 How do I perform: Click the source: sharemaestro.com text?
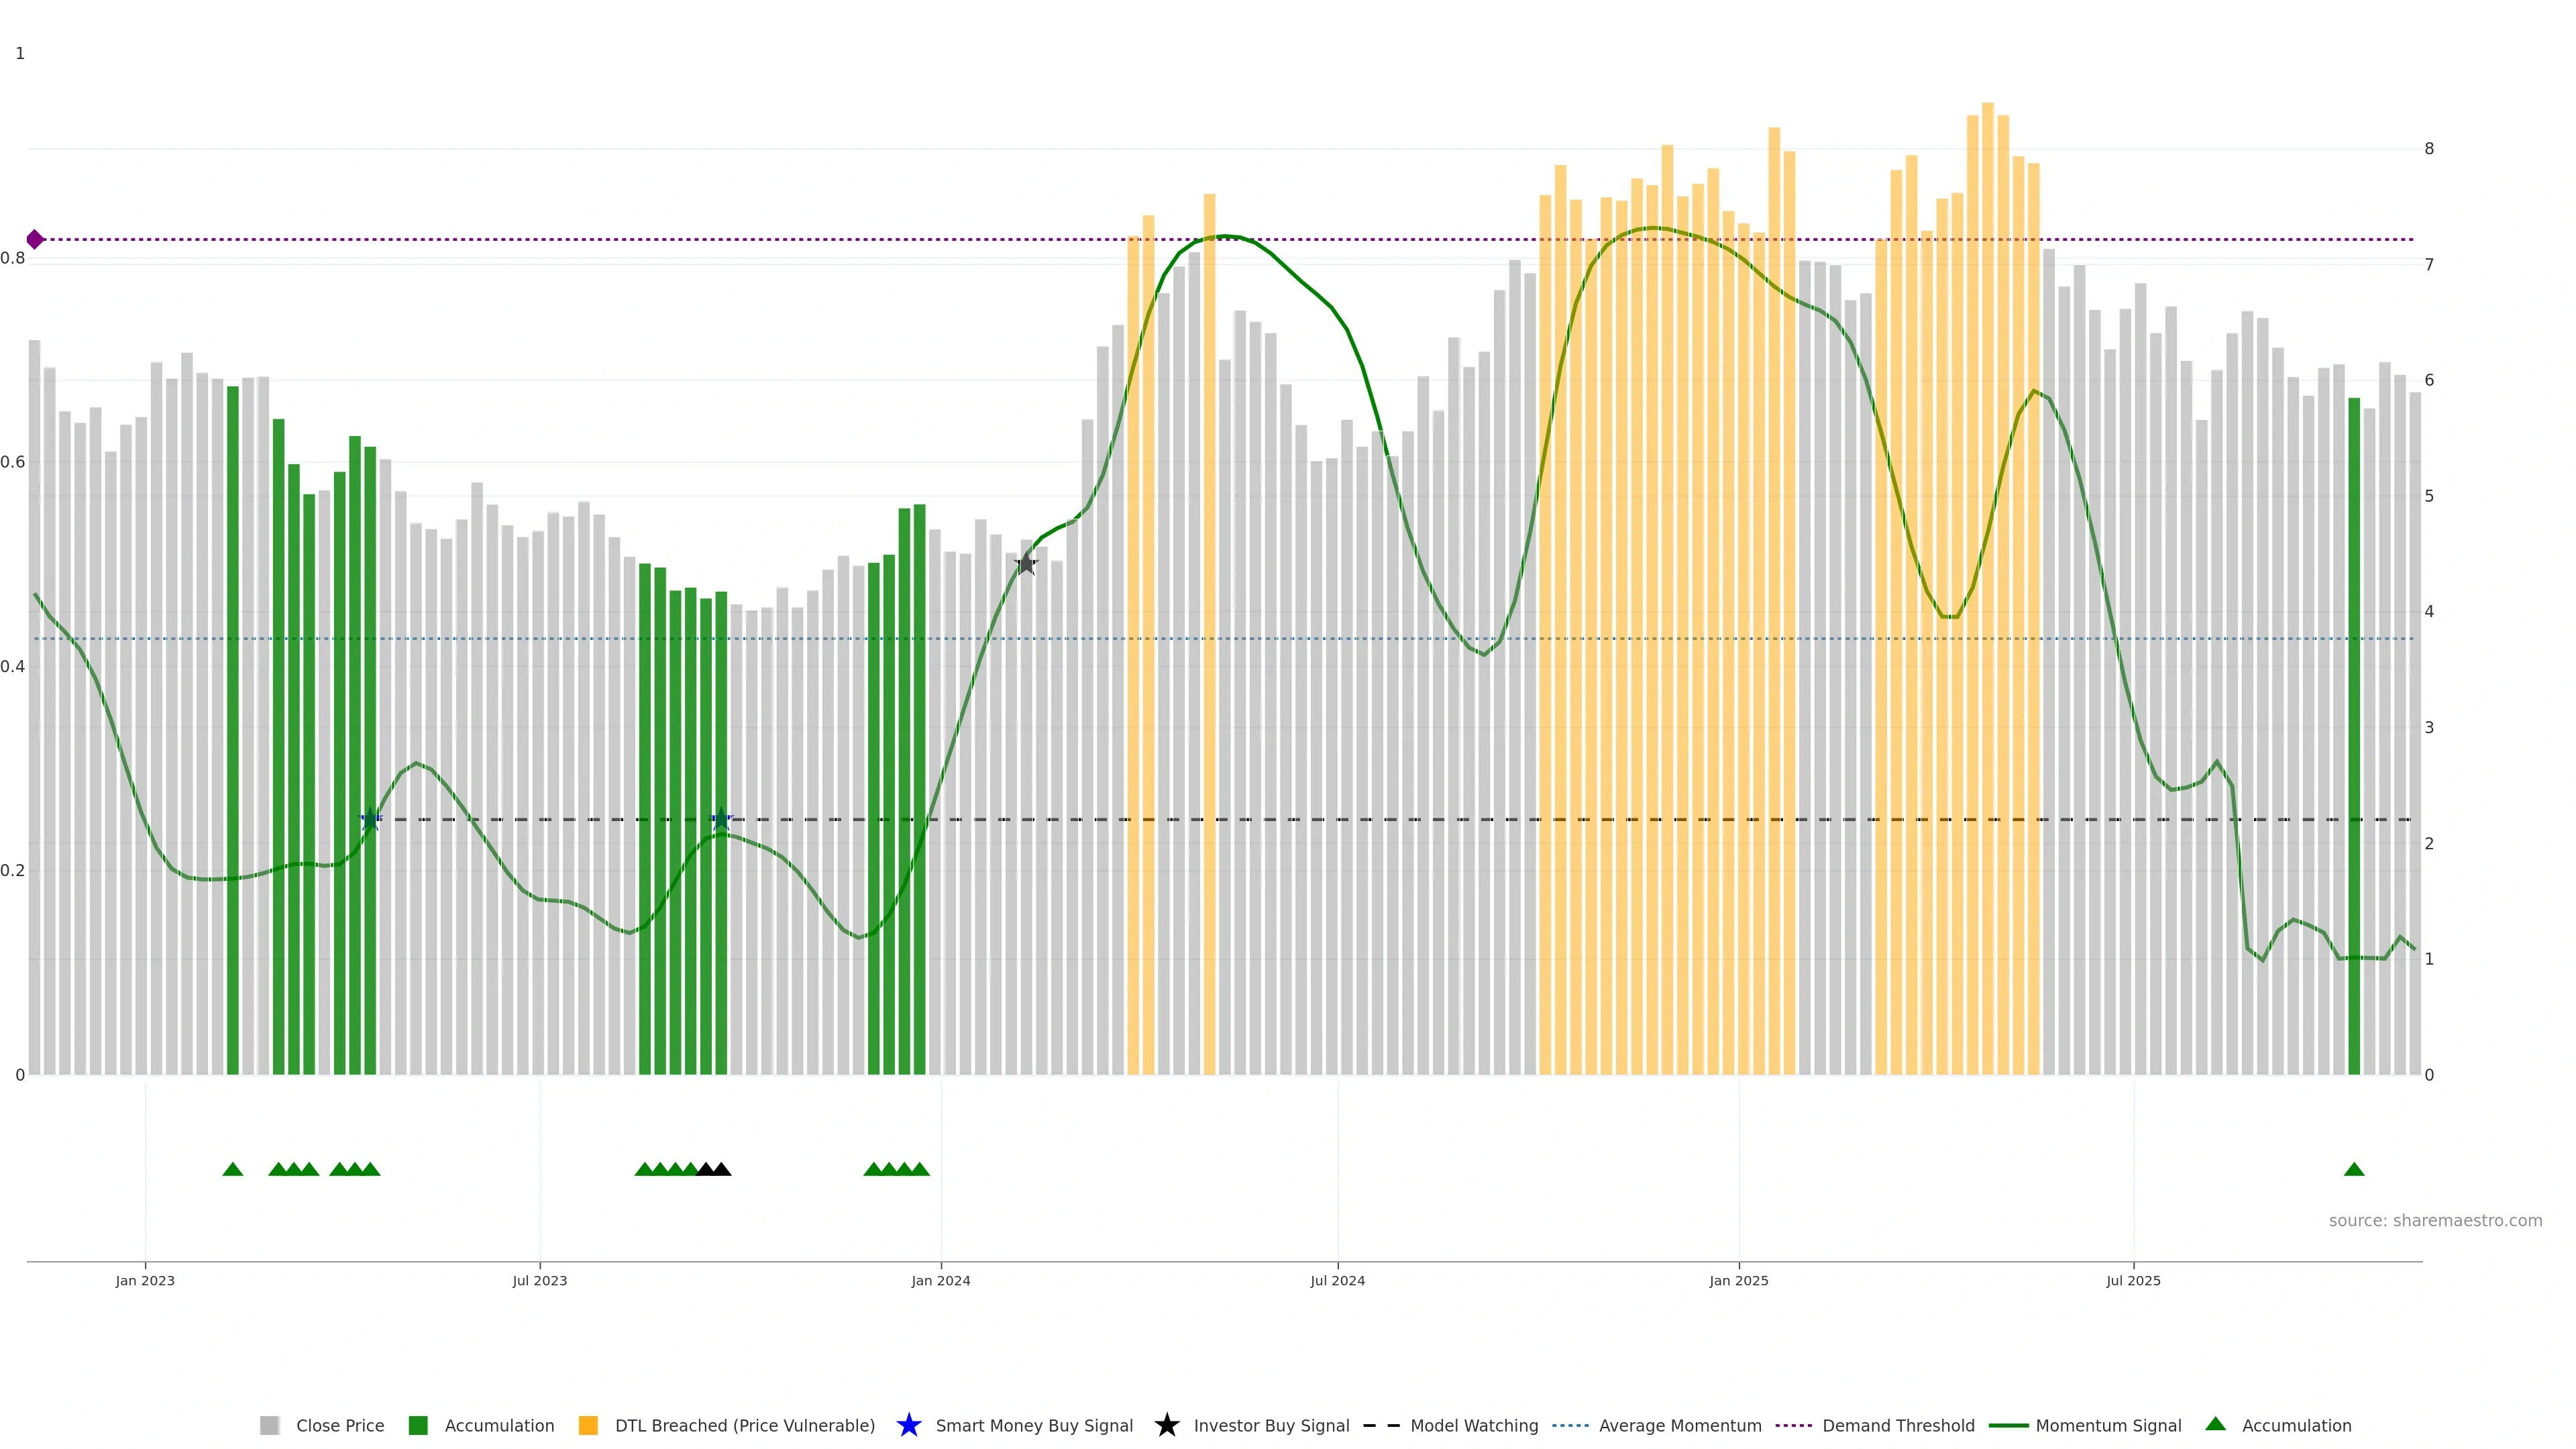click(2435, 1221)
